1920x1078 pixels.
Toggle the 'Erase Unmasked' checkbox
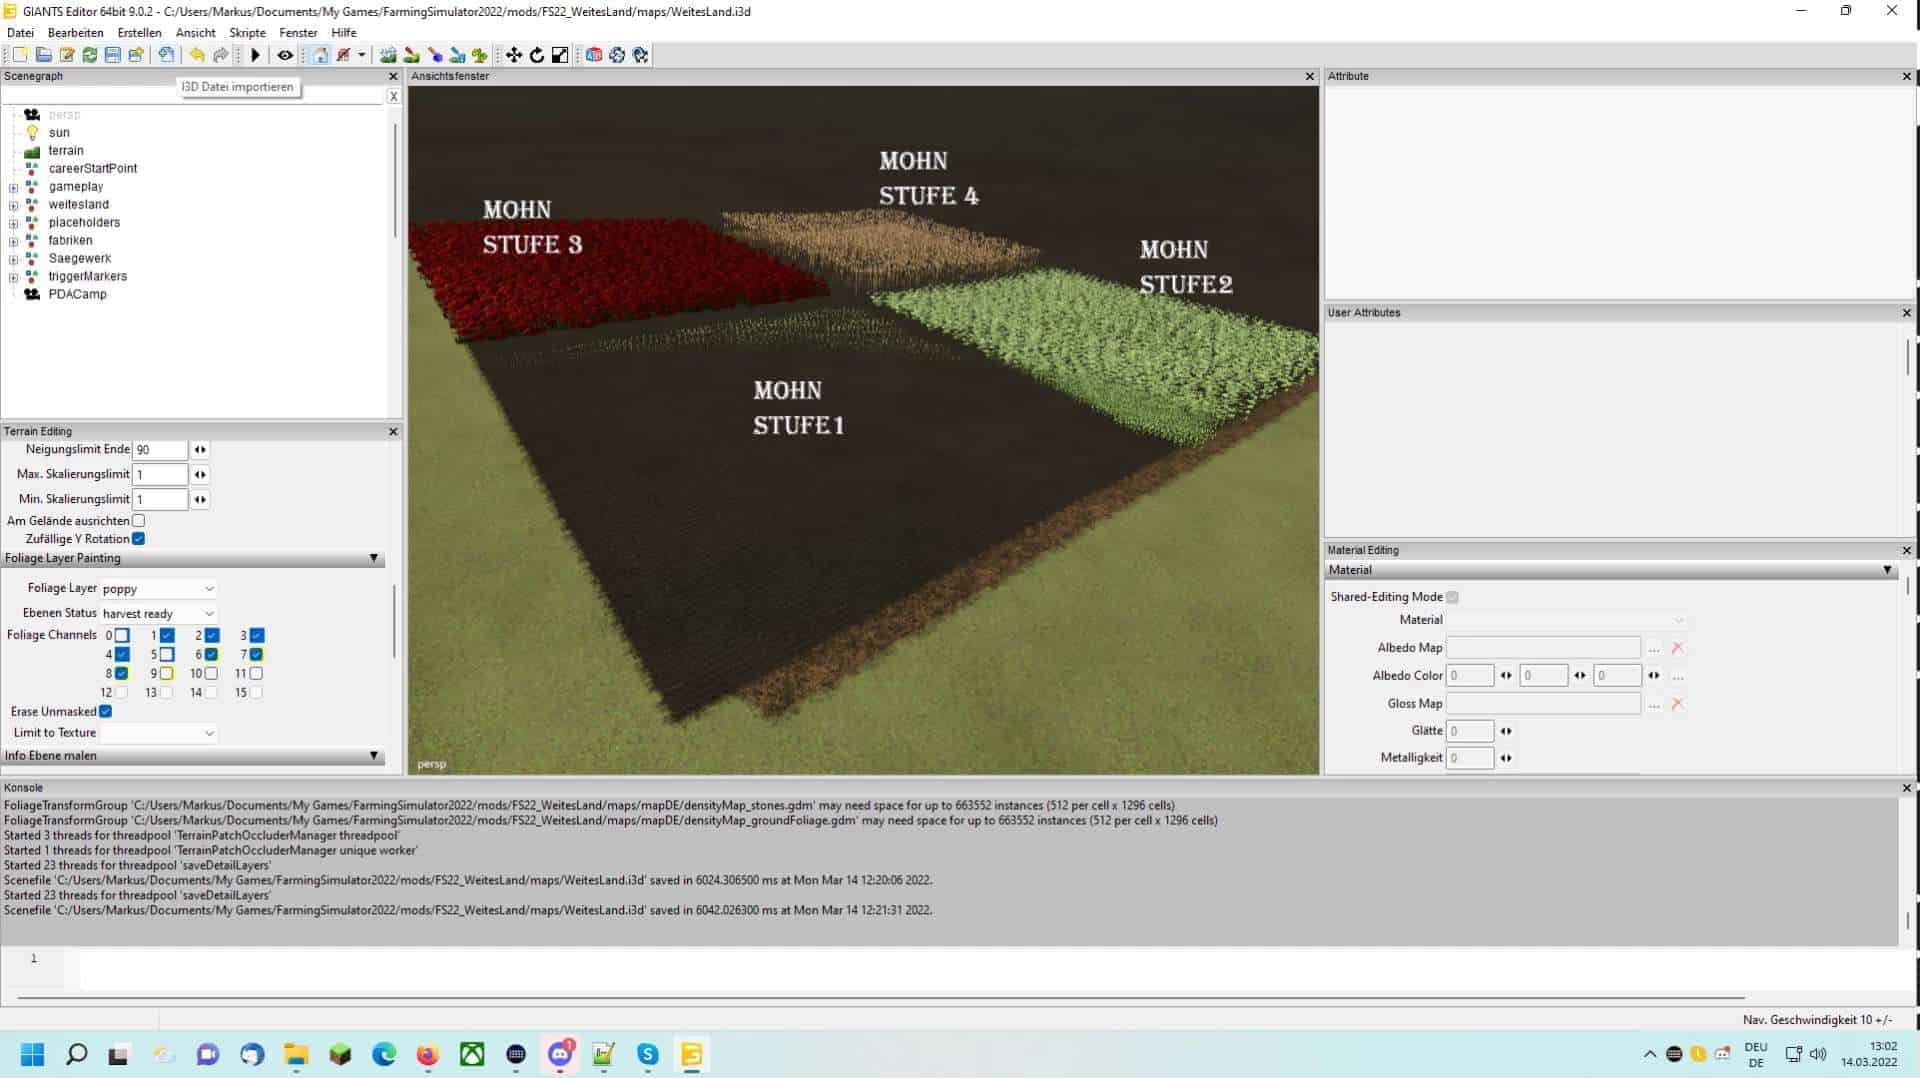pos(106,712)
